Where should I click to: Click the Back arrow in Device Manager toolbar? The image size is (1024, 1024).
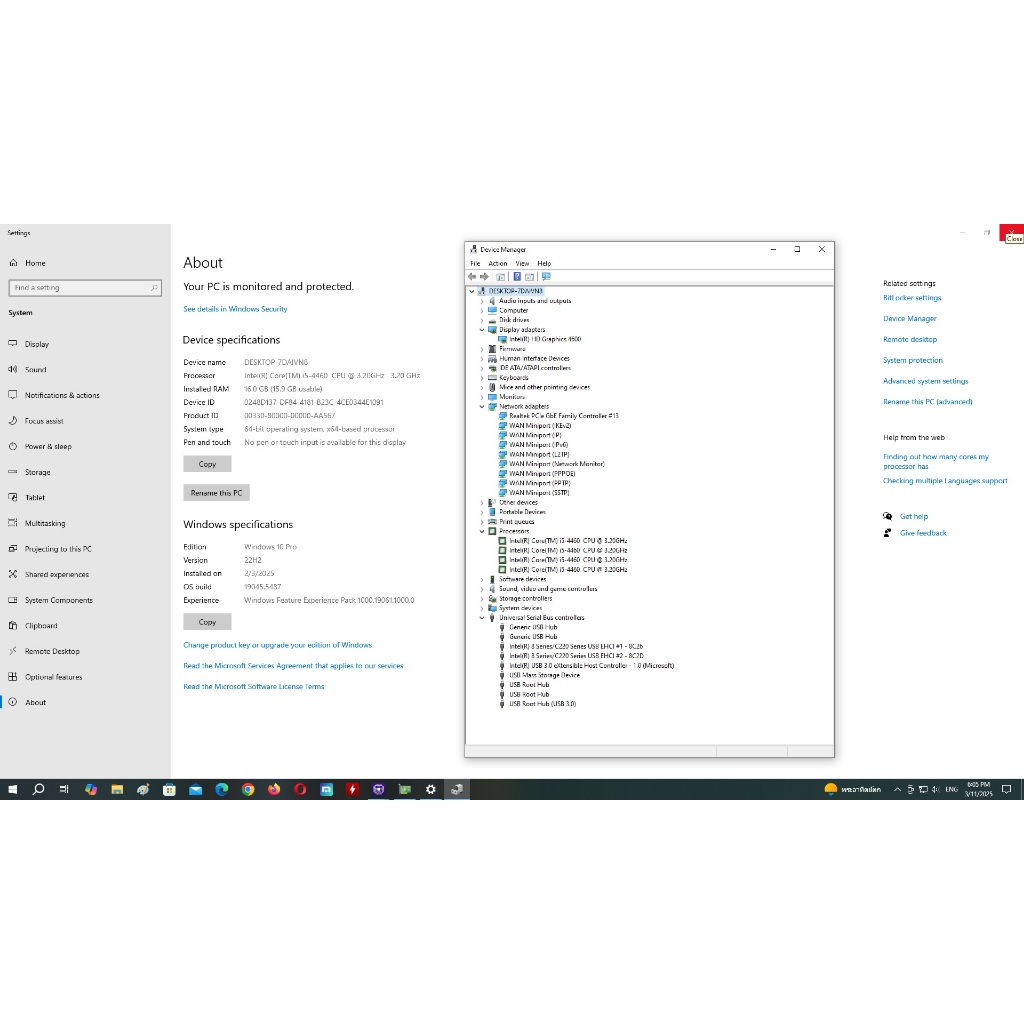click(472, 277)
